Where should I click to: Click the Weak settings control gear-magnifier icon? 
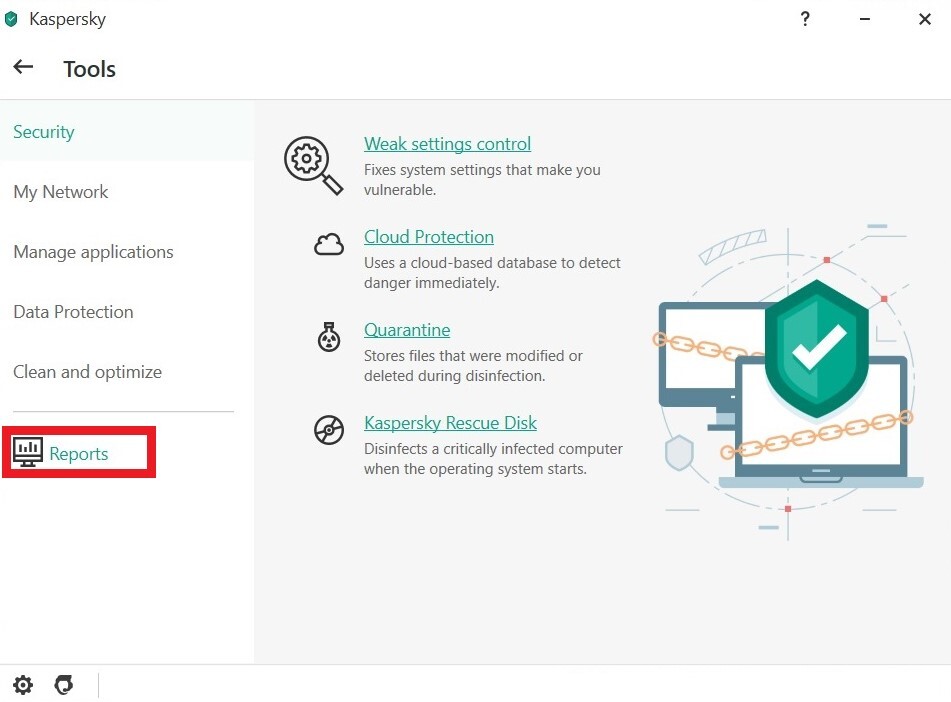pos(313,165)
